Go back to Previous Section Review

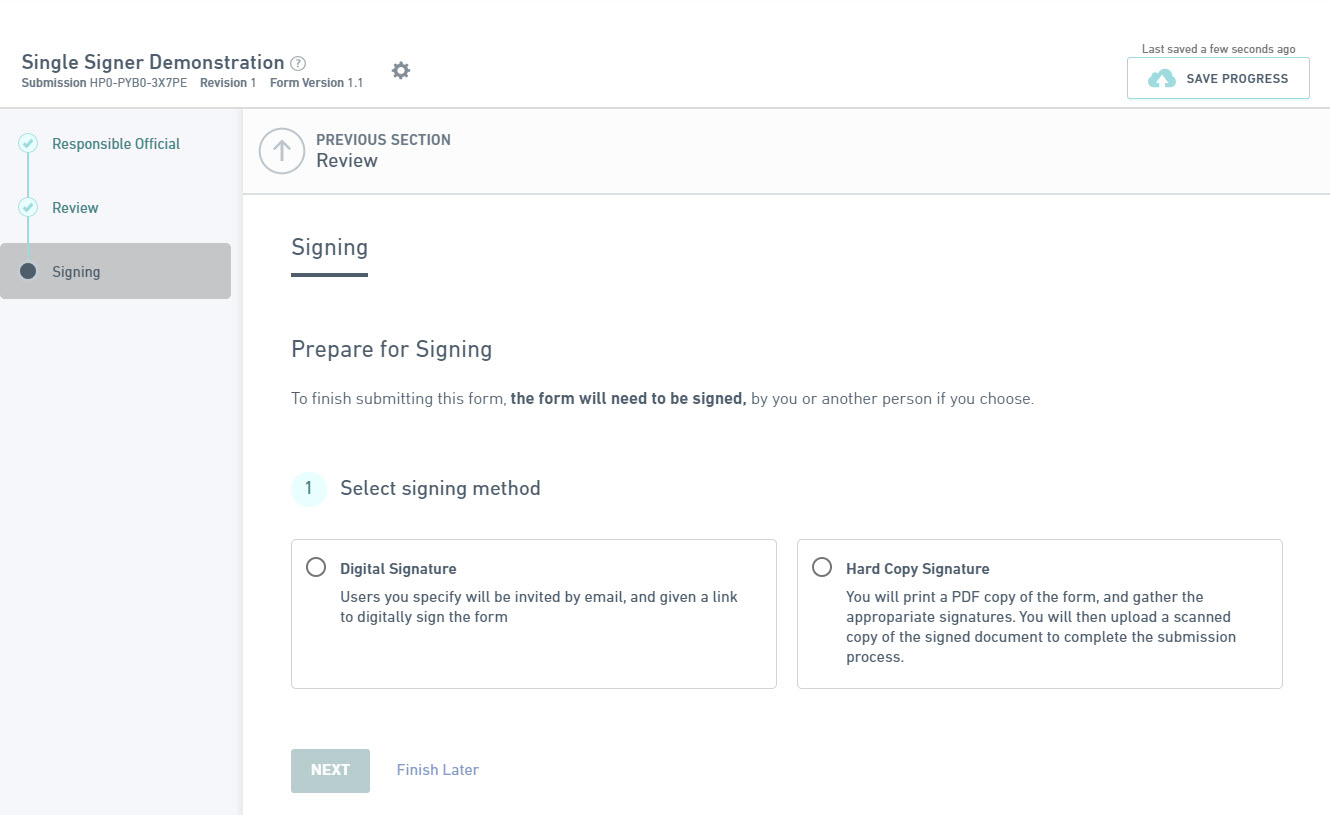click(x=383, y=151)
